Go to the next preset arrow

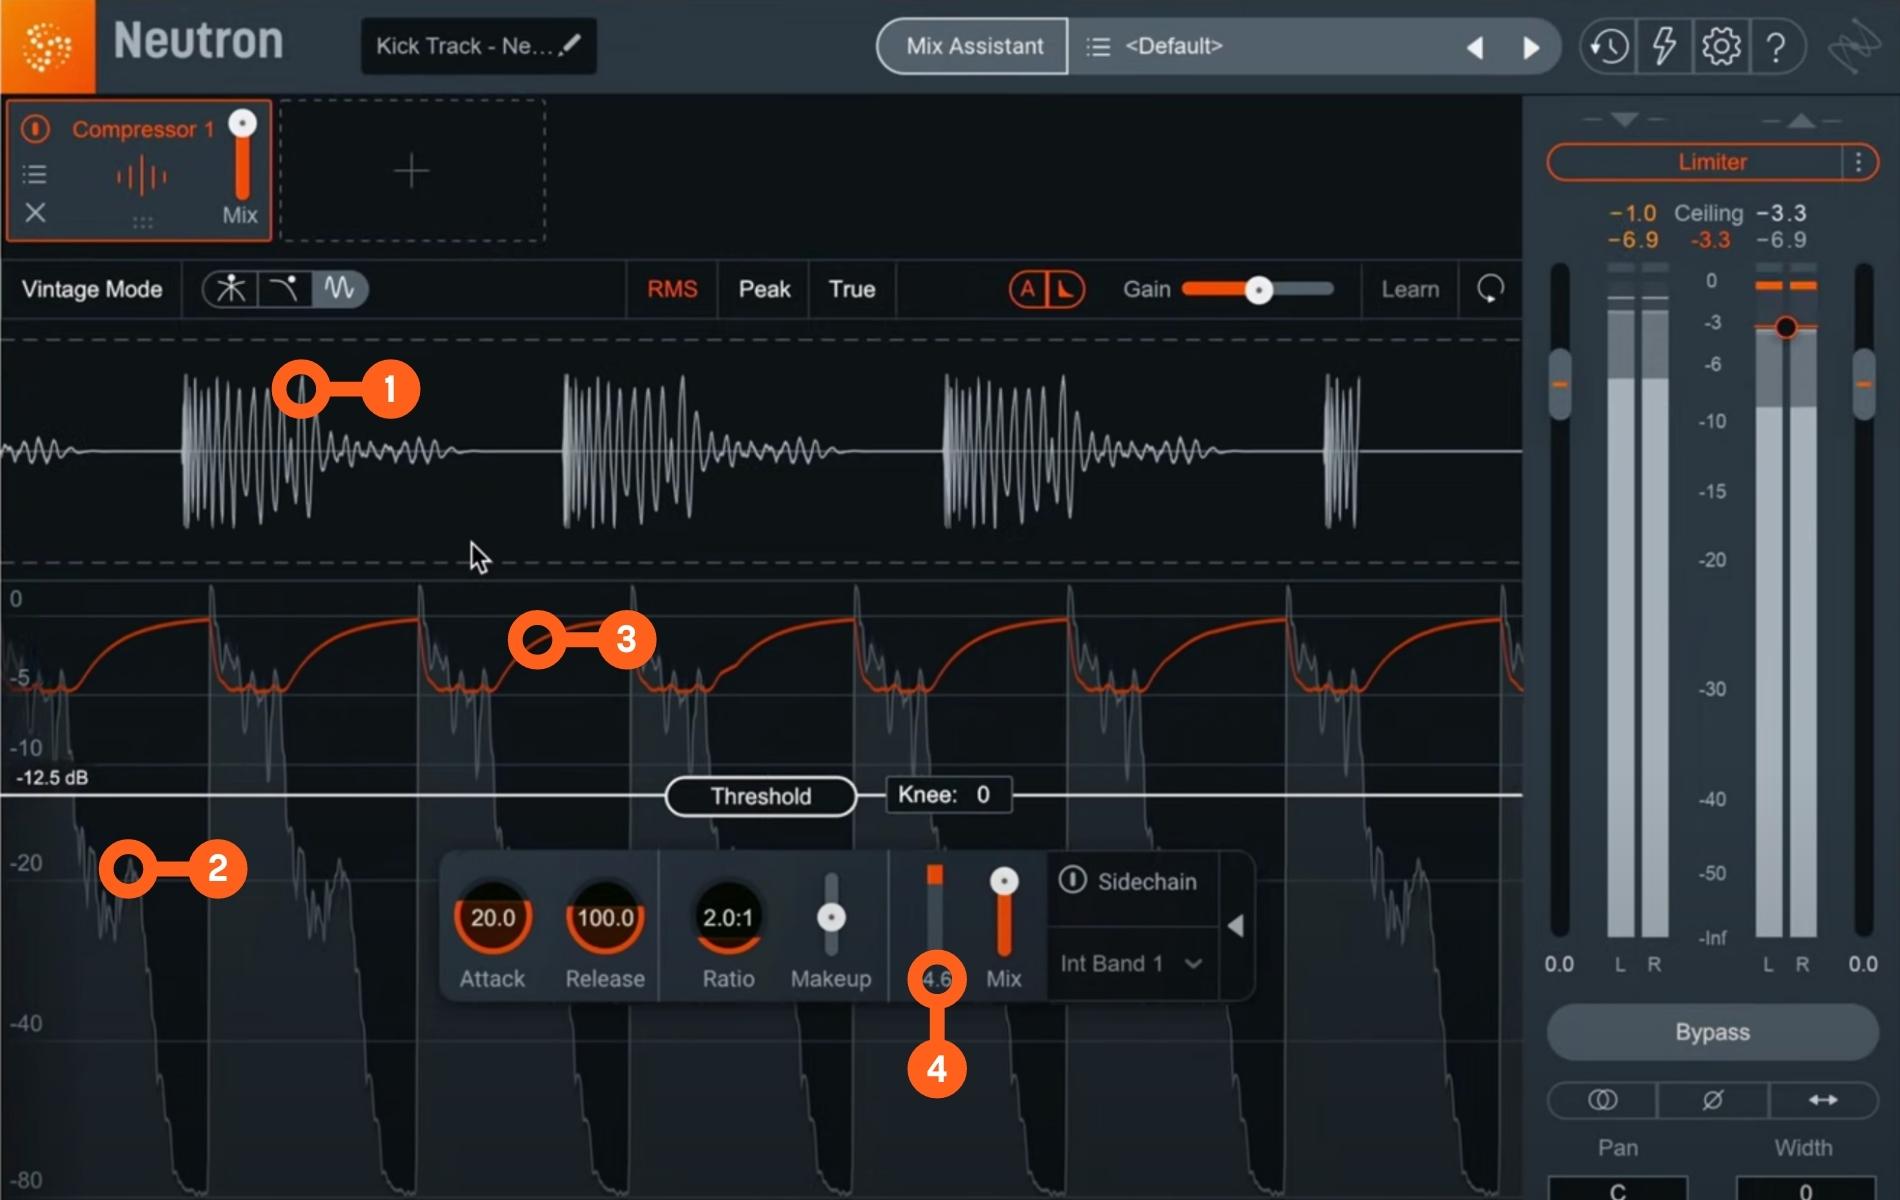(x=1531, y=47)
